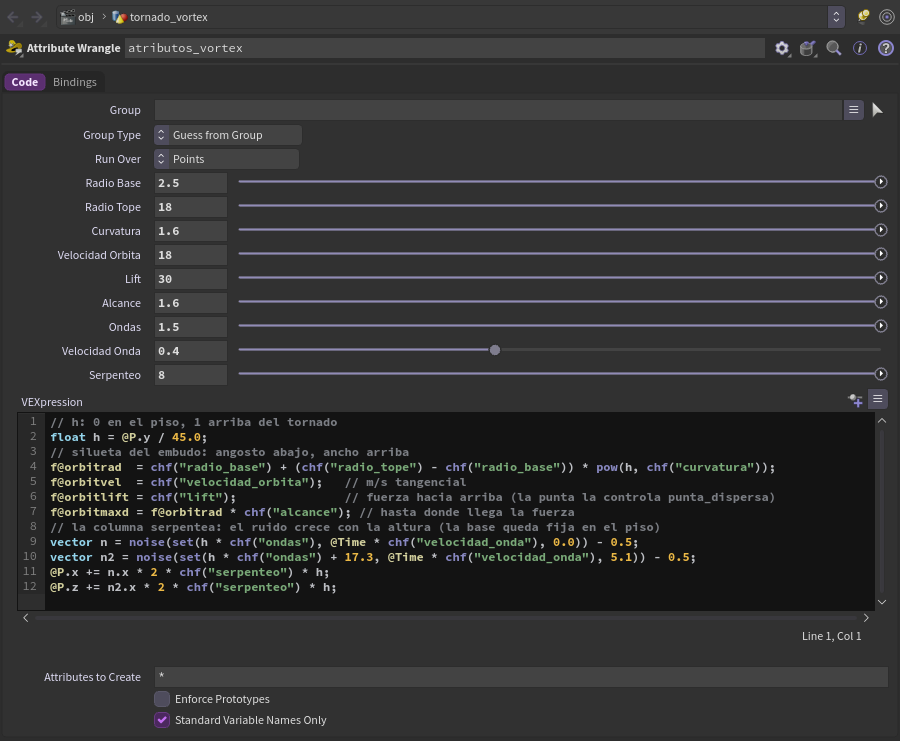900x741 pixels.
Task: Click the Velocidad Onda value 0.4 field
Action: (191, 351)
